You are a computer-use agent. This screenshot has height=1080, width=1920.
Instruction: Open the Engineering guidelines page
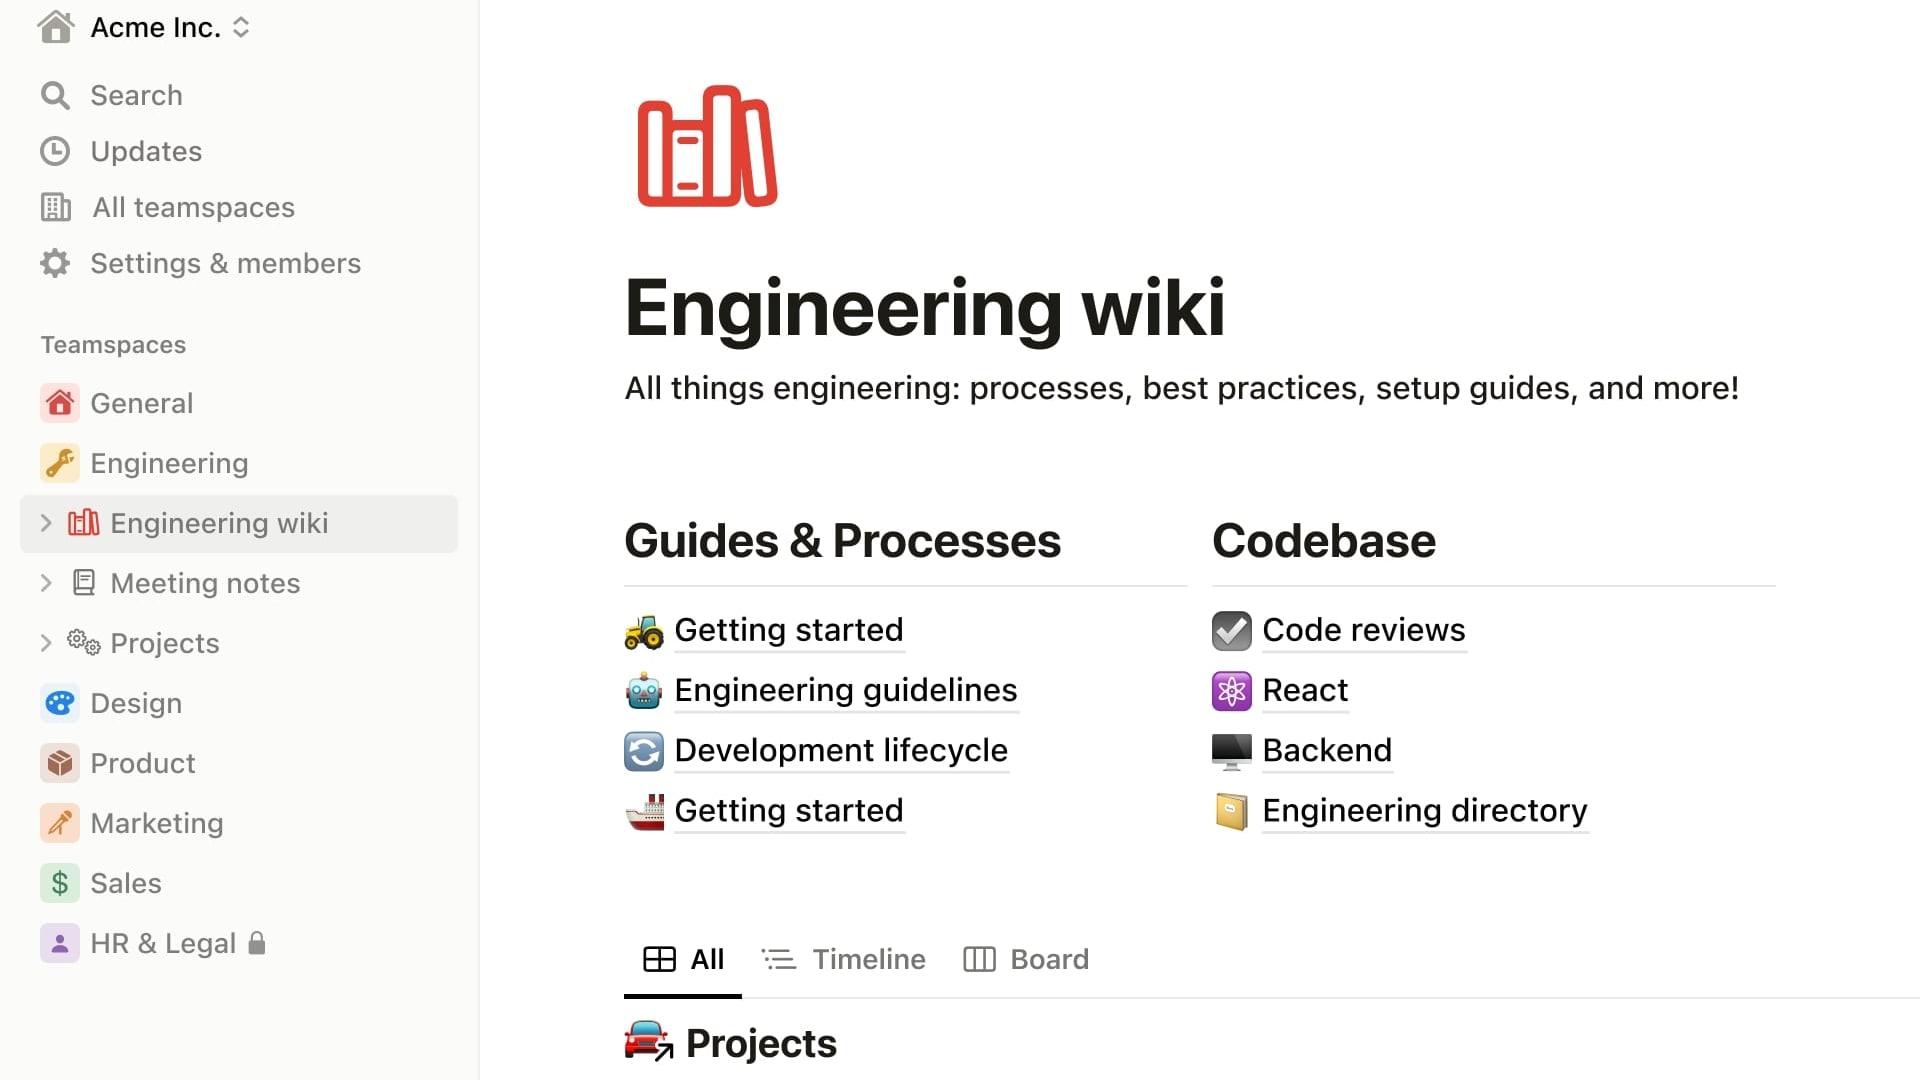click(845, 690)
